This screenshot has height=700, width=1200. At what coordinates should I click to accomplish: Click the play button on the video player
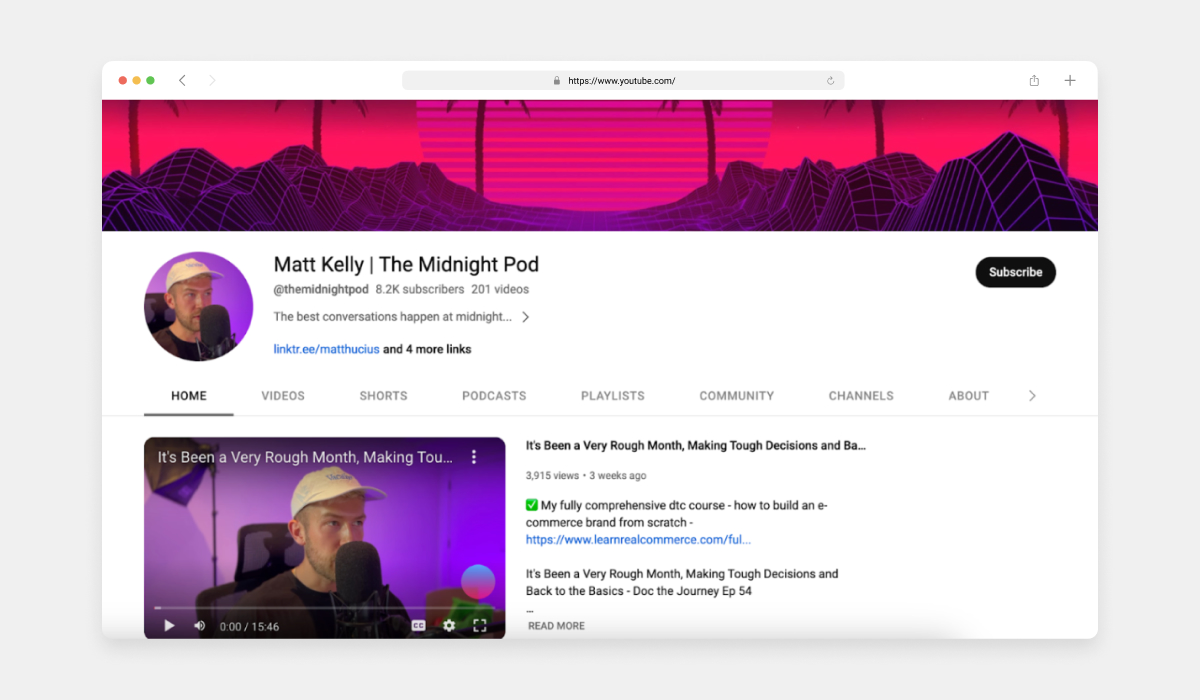tap(168, 625)
